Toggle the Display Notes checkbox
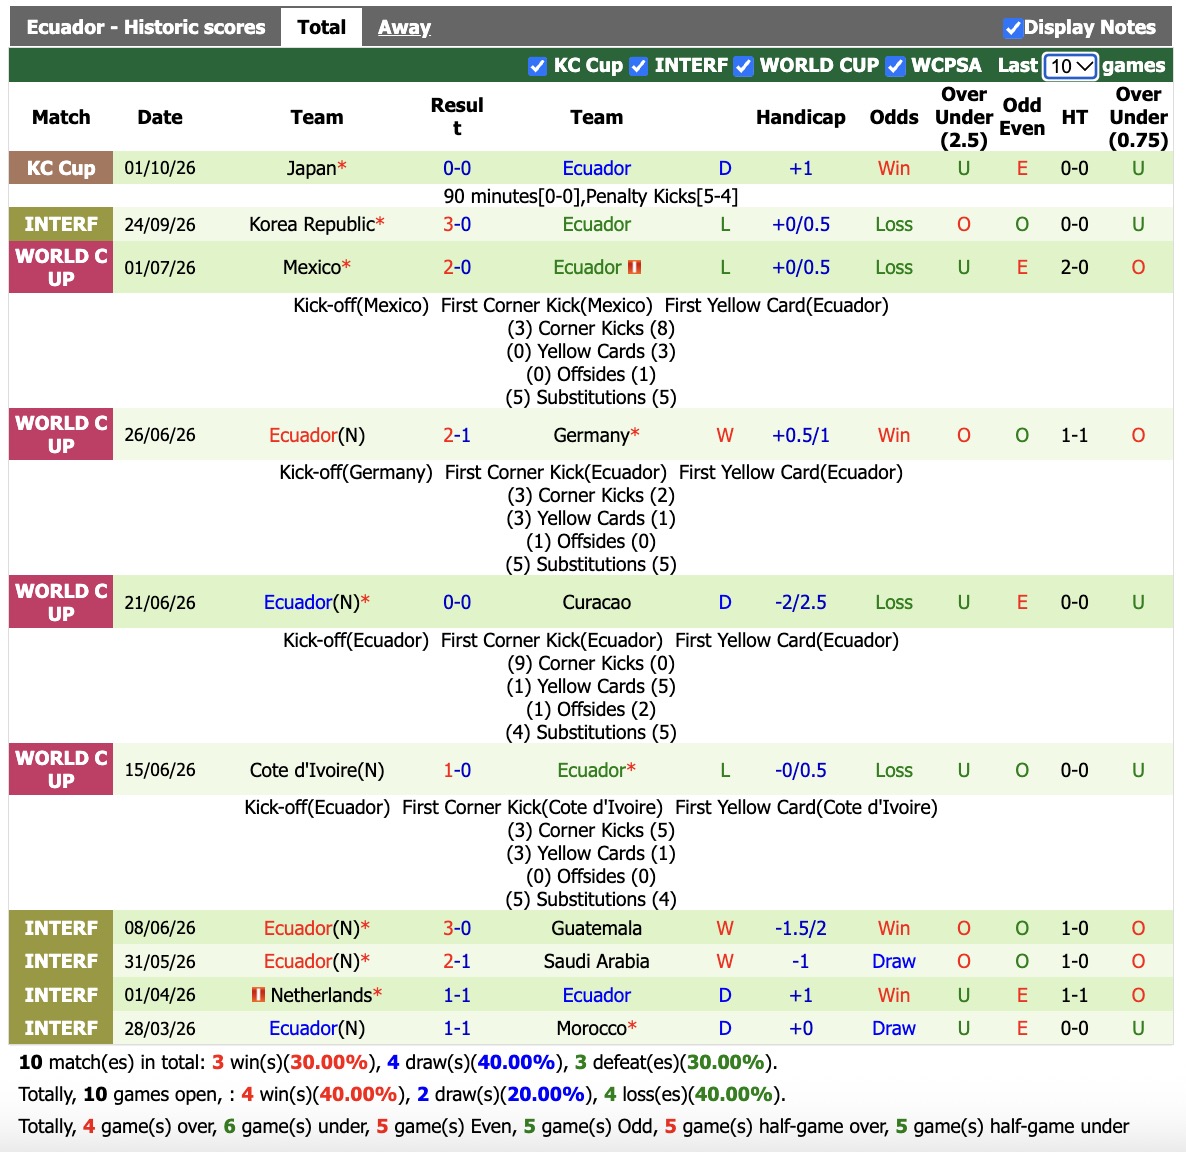1186x1152 pixels. 1013,28
